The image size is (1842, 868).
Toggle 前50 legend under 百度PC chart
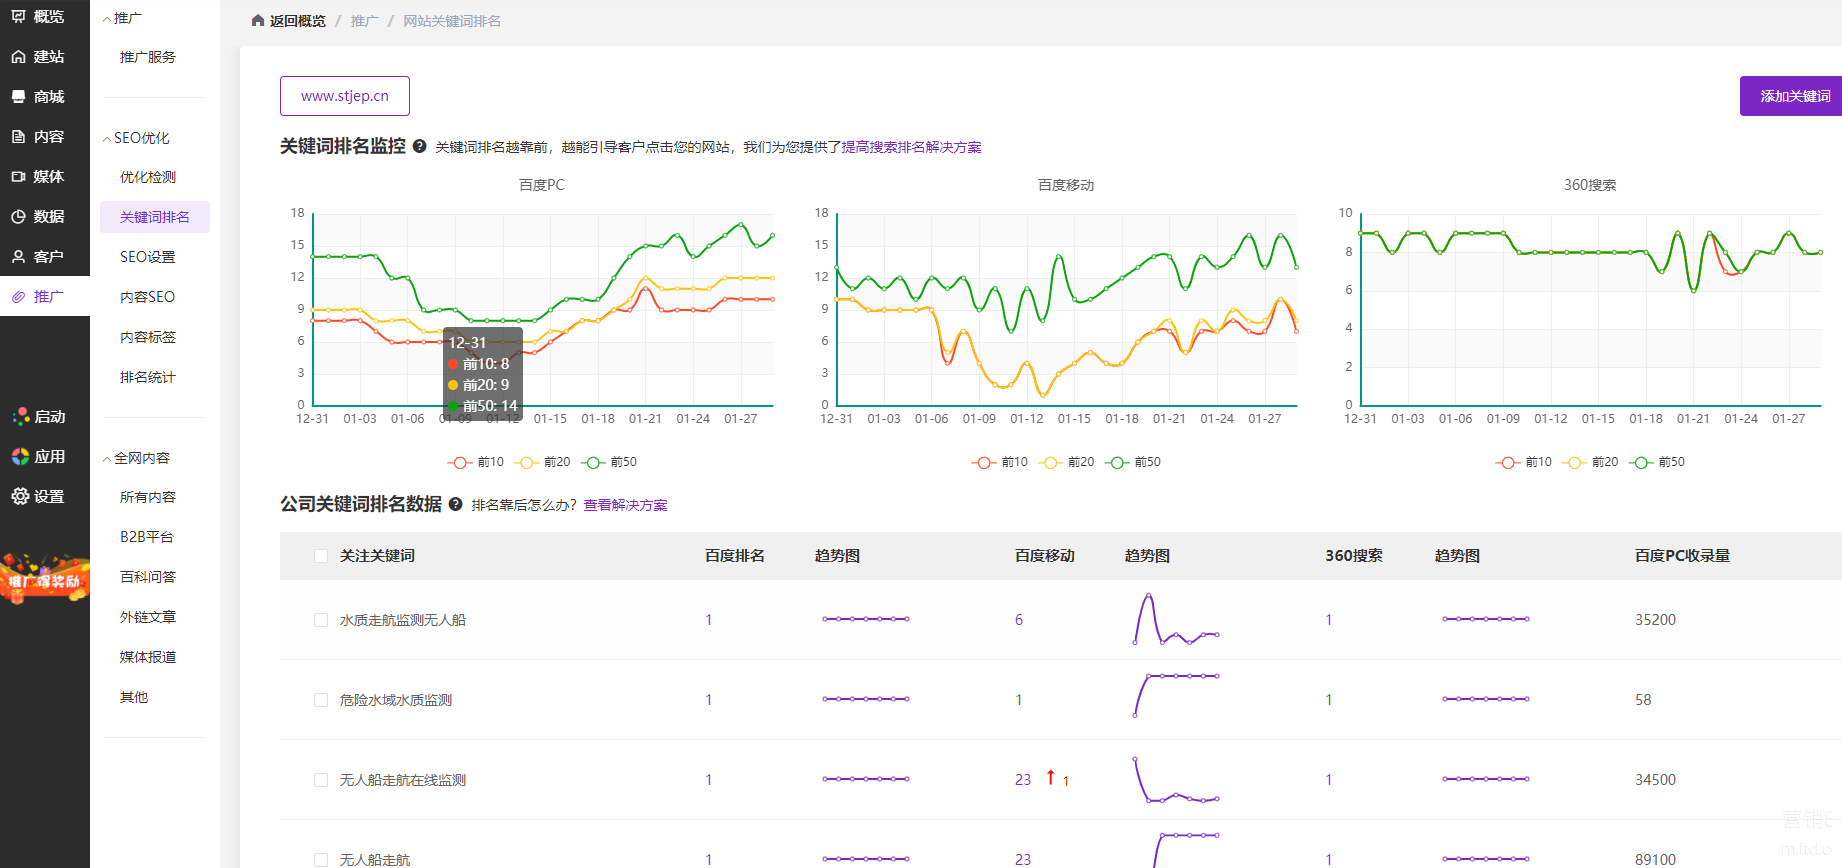[x=610, y=462]
